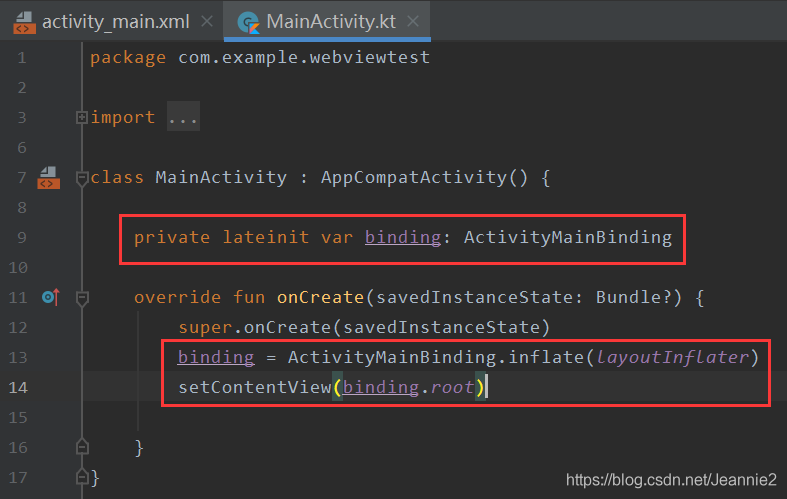Close the activity_main.xml tab

[207, 21]
